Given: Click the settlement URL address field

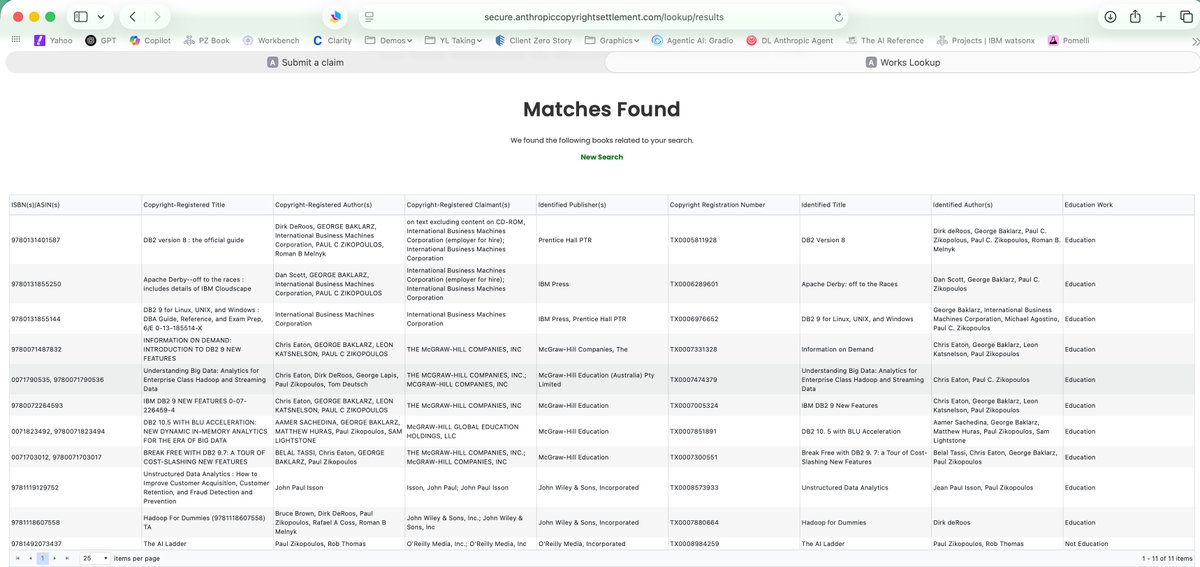Looking at the screenshot, I should (x=604, y=17).
